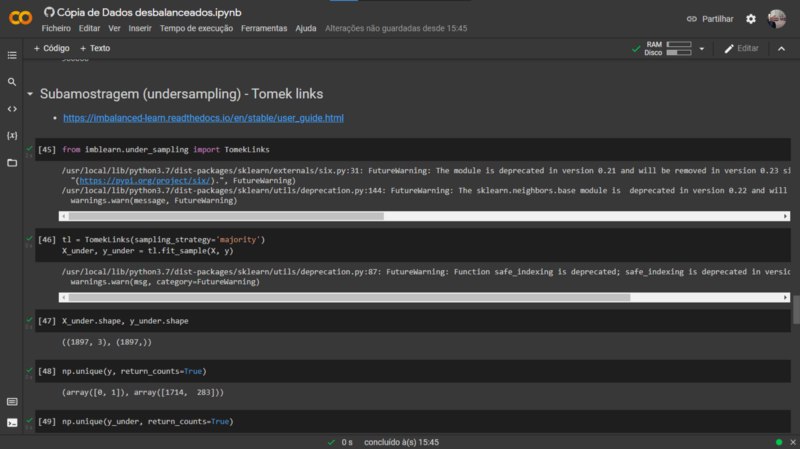Click the horizontal scrollbar under cell 46 output
Viewport: 800px width, 449px height.
tap(424, 297)
